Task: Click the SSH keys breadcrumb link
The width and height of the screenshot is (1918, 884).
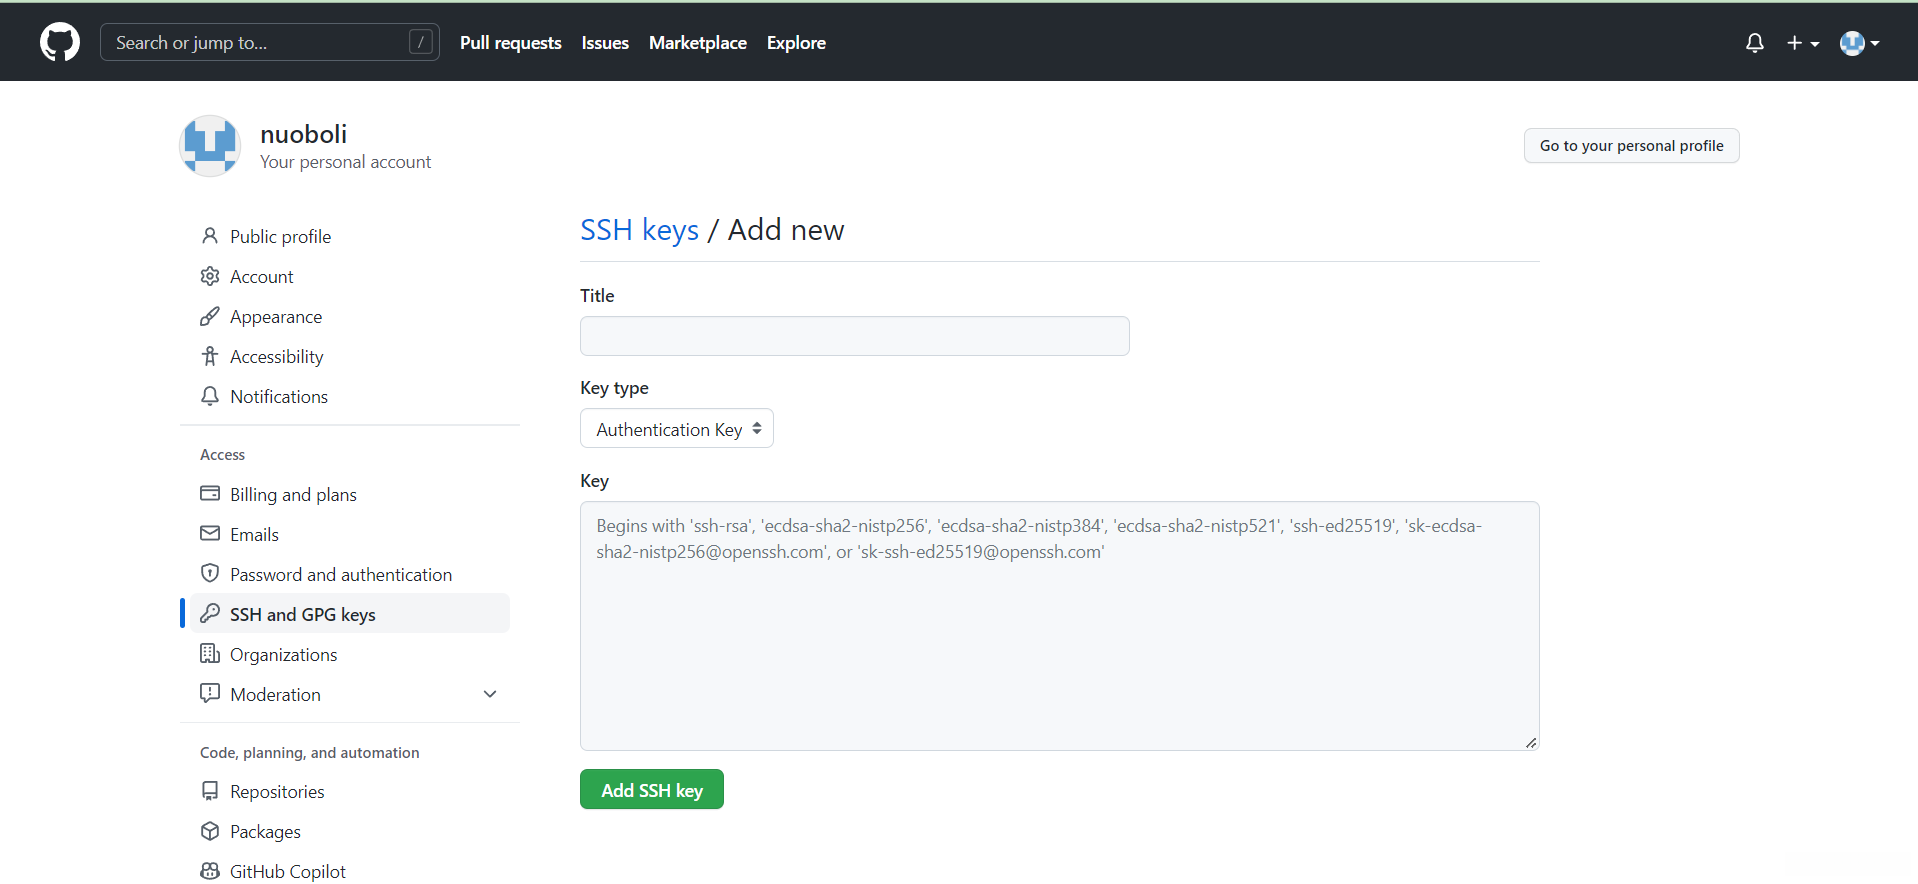Action: pyautogui.click(x=640, y=230)
